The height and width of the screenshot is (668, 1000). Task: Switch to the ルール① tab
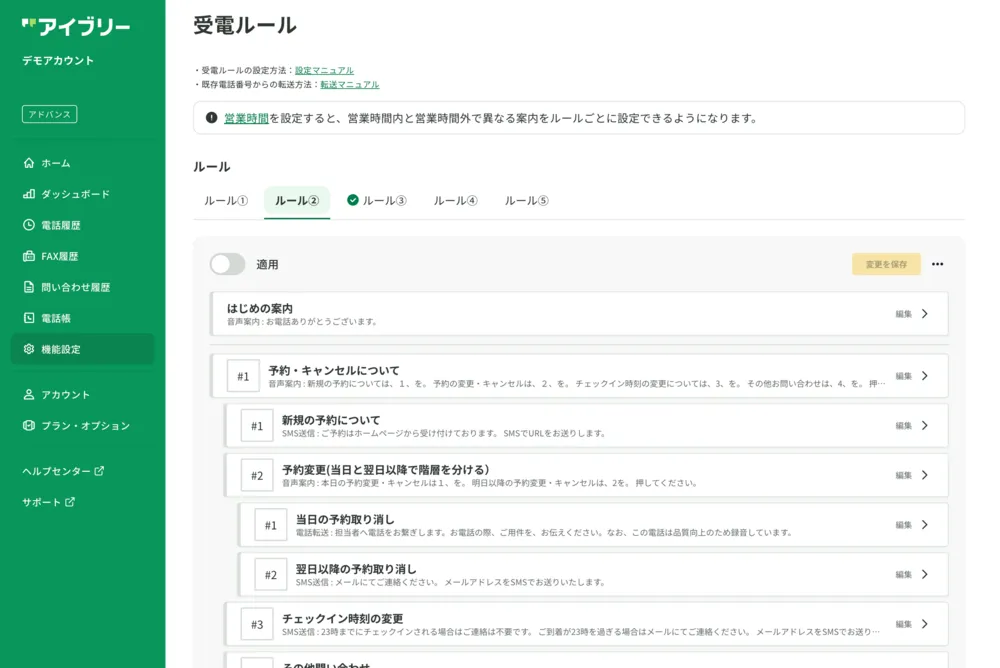(x=226, y=201)
